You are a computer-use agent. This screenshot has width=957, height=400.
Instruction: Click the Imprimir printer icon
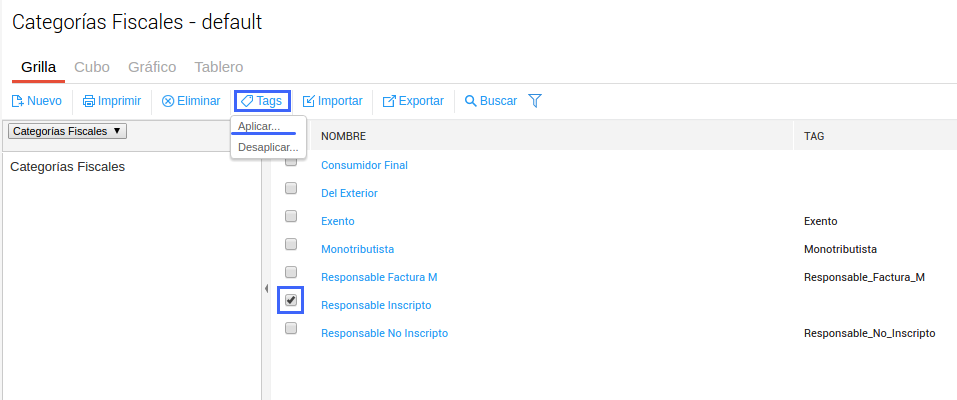(x=89, y=101)
